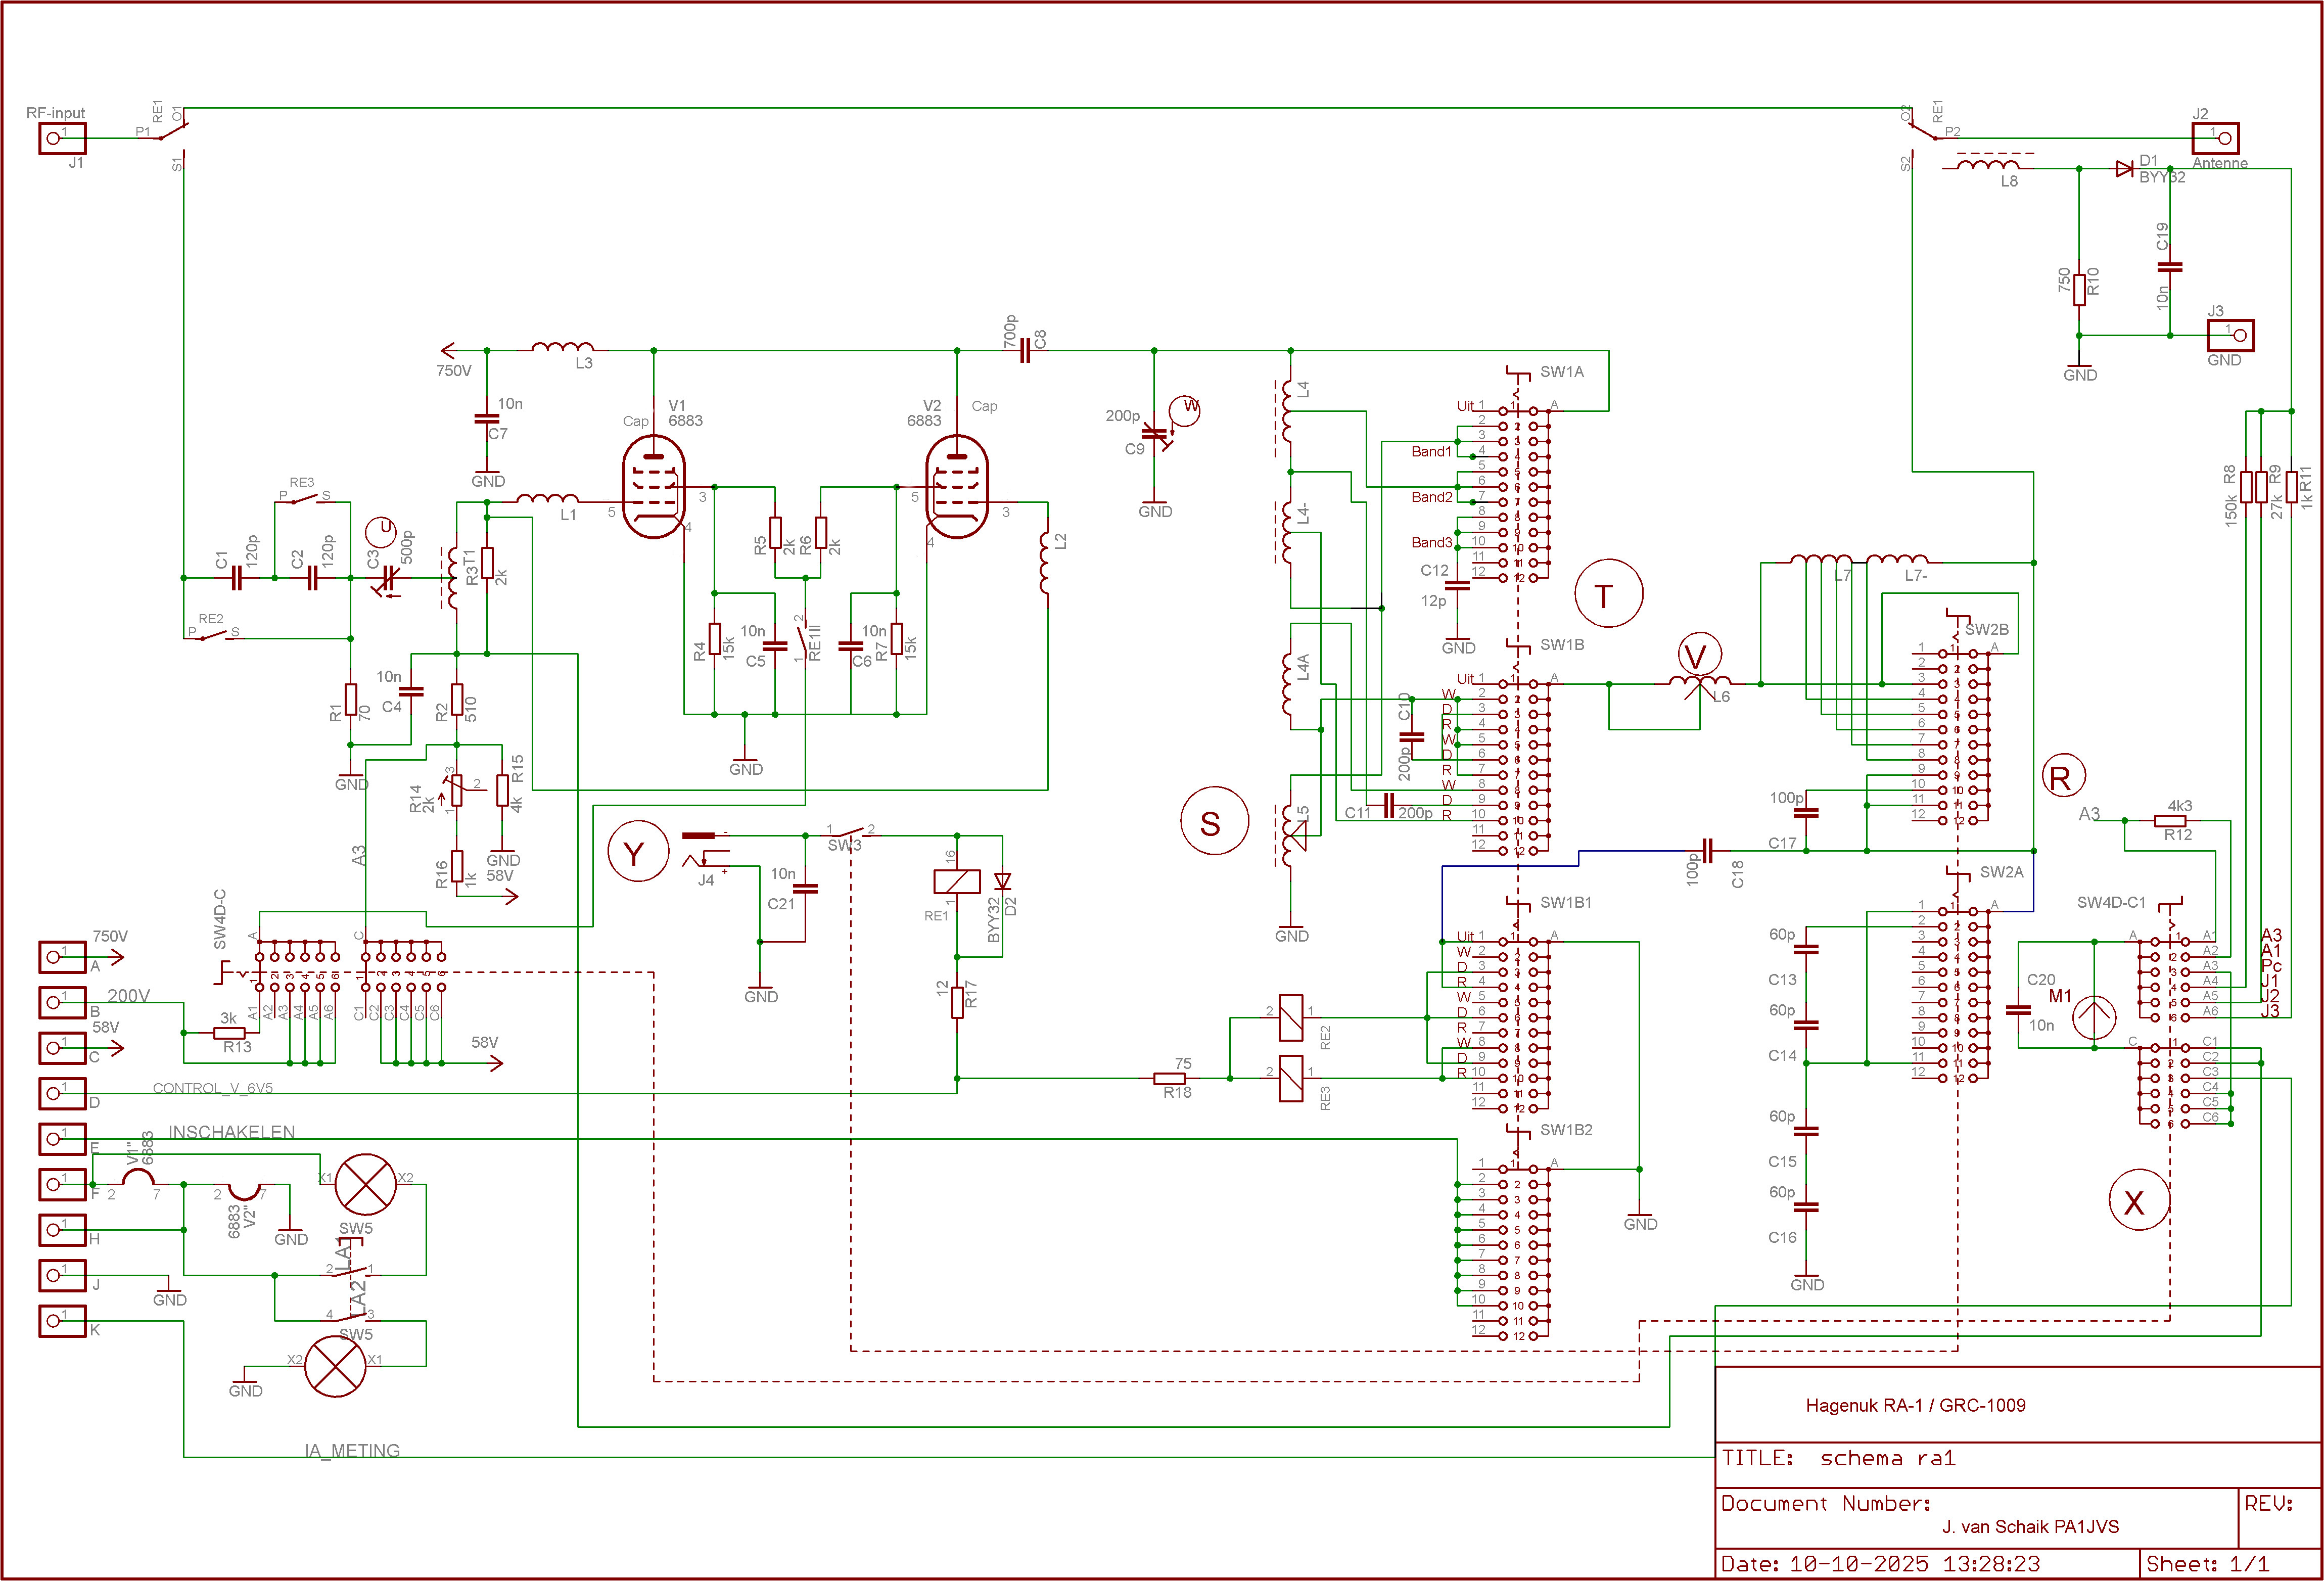The width and height of the screenshot is (2324, 1581).
Task: Click the circled Y marker near J4
Action: pos(638,851)
